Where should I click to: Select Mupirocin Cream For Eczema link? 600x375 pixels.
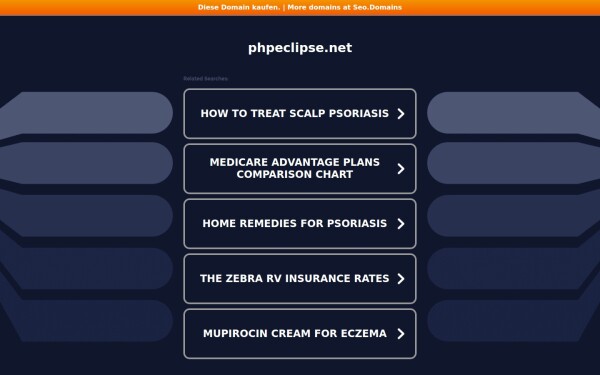(300, 334)
